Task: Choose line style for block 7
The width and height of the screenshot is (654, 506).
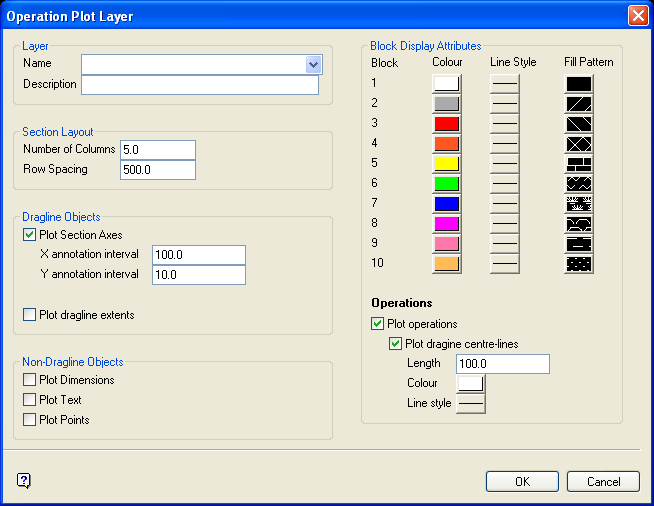Action: pos(505,204)
